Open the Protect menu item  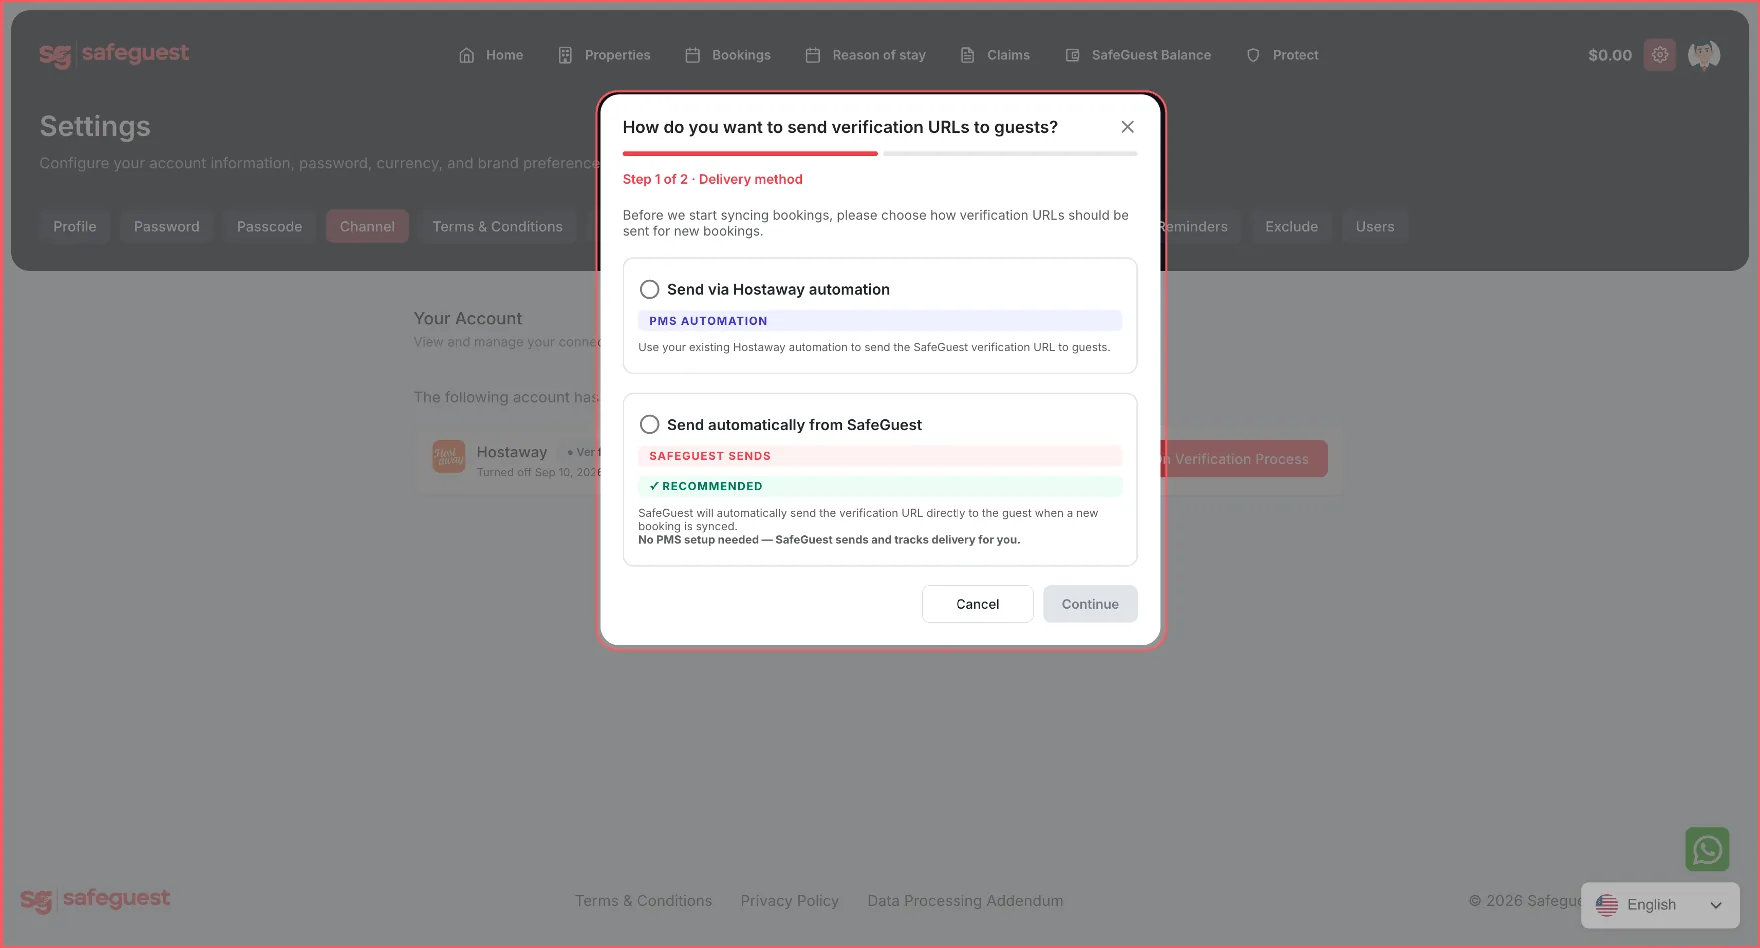tap(1282, 55)
